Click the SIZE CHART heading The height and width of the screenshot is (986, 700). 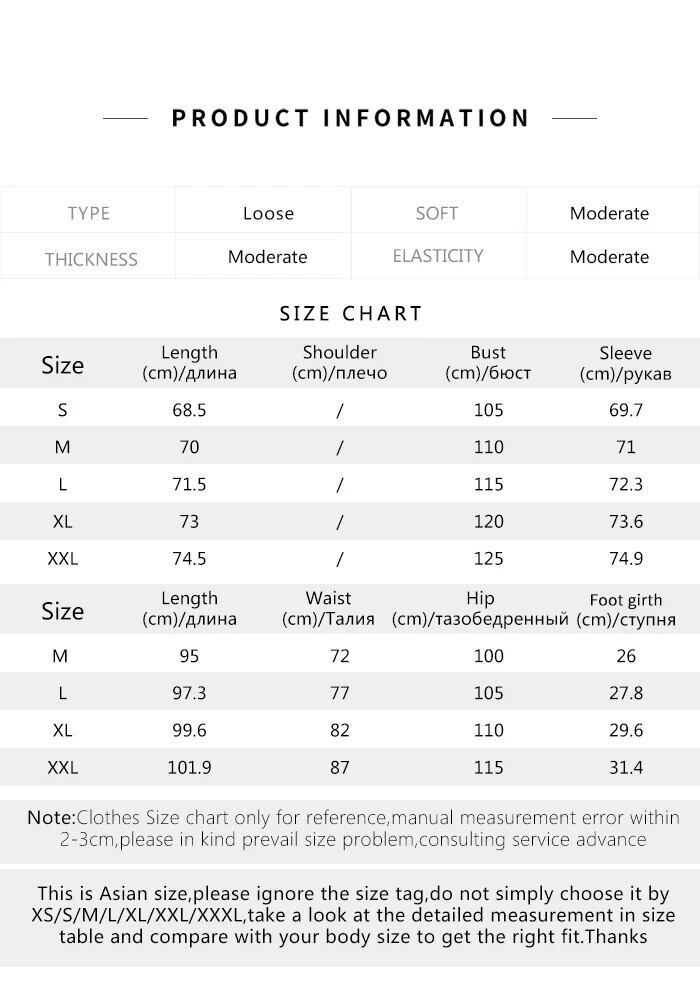coord(351,313)
